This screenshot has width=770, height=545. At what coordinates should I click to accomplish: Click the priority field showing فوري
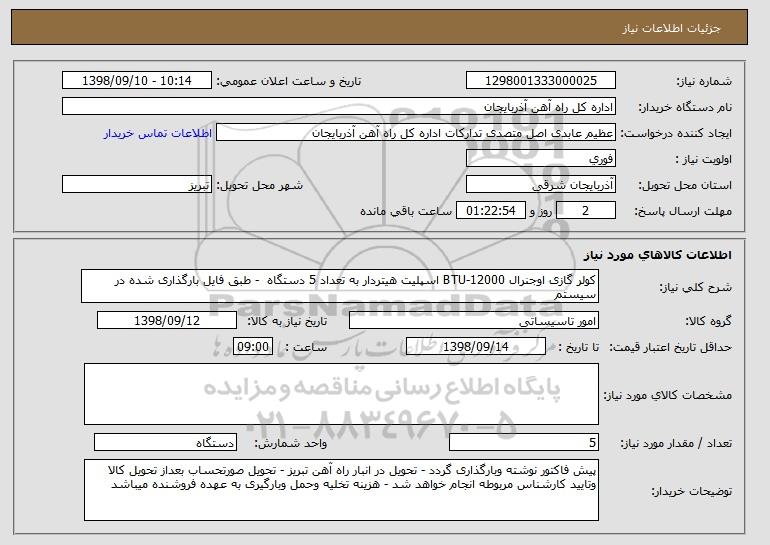541,159
